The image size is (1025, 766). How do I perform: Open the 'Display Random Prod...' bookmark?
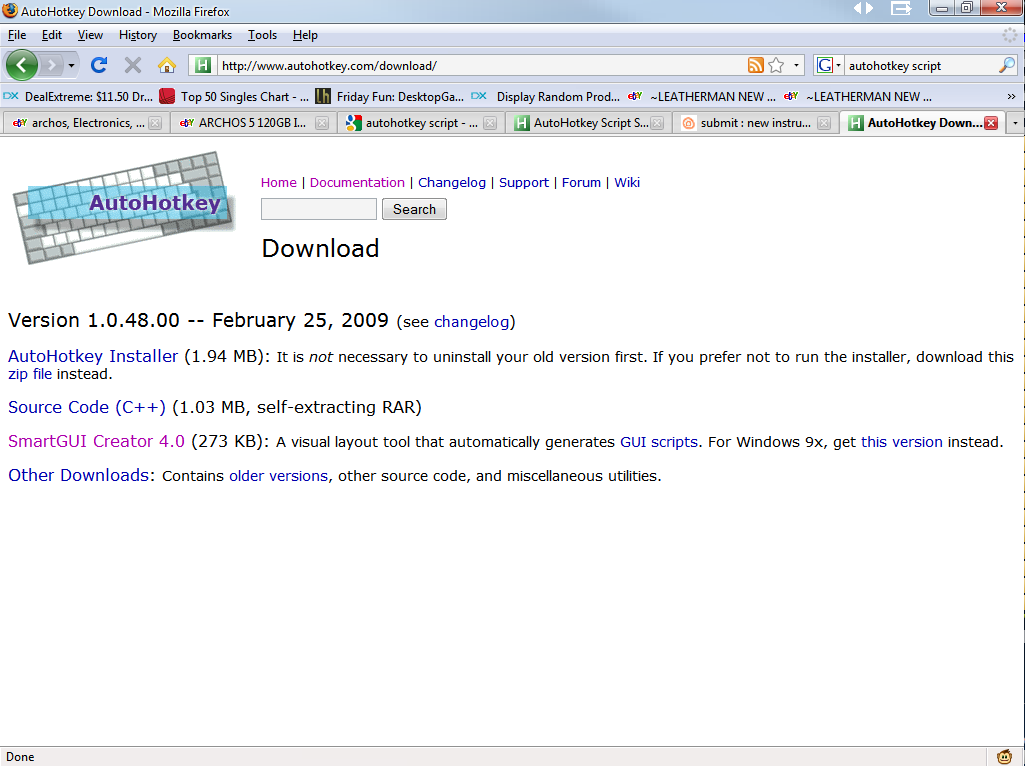[546, 97]
